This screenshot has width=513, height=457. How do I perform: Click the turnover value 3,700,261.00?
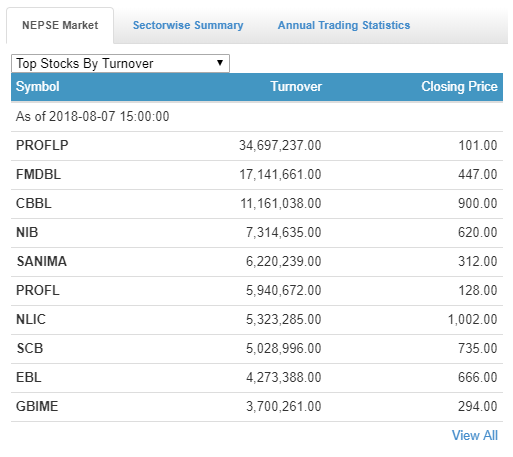(284, 406)
